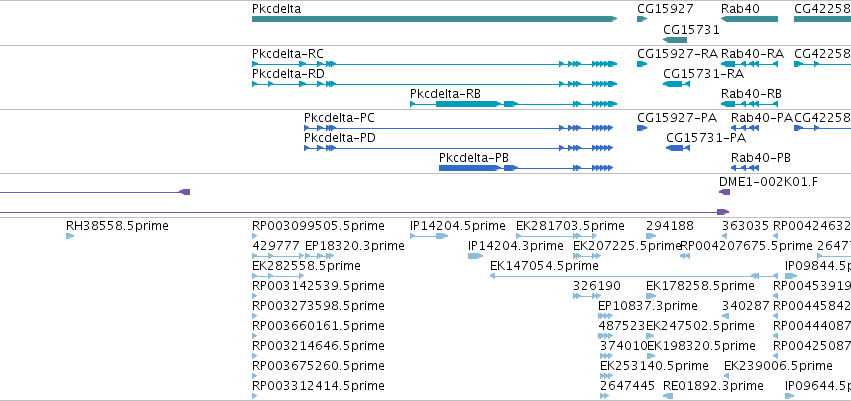Select the CG15731-RA transcript glyph
Screen dimensions: 851x401
[676, 84]
